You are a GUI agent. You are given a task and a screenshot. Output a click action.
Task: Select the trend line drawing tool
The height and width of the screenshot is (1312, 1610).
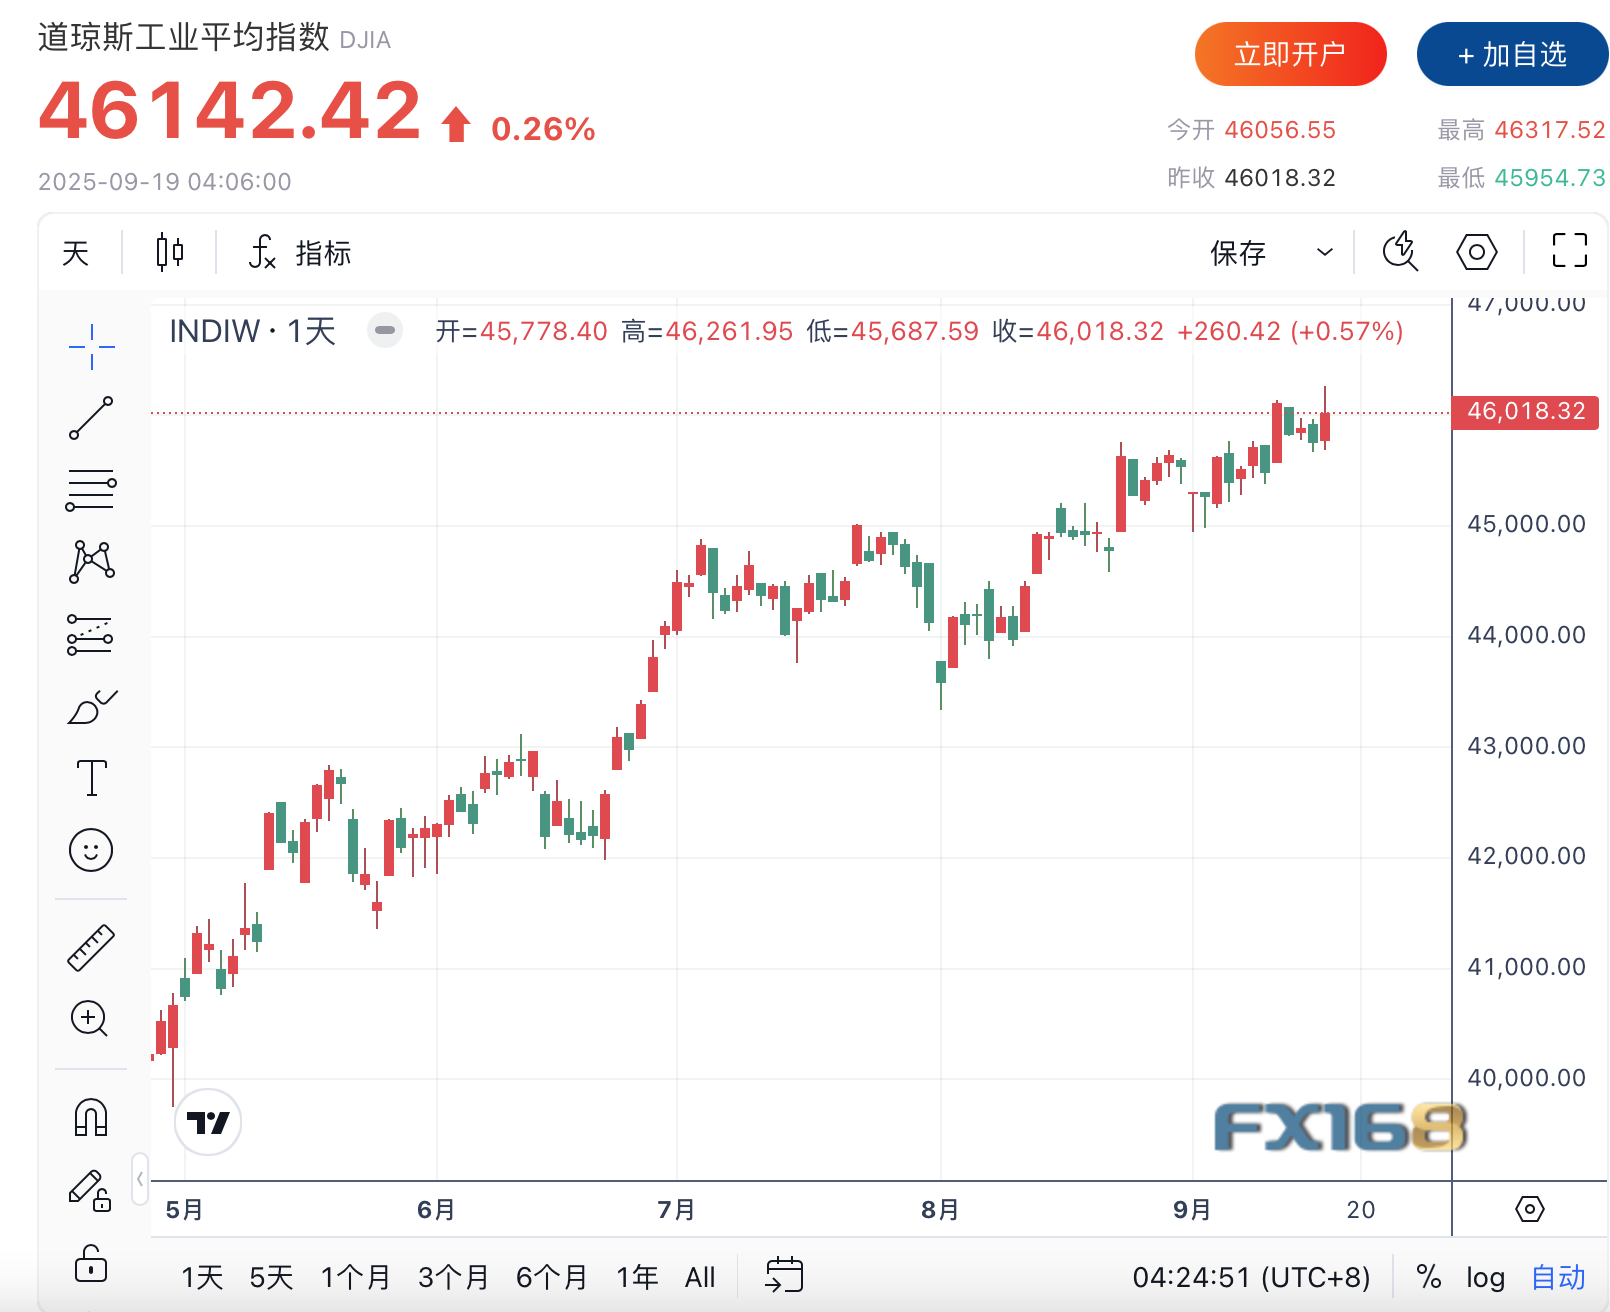tap(91, 418)
